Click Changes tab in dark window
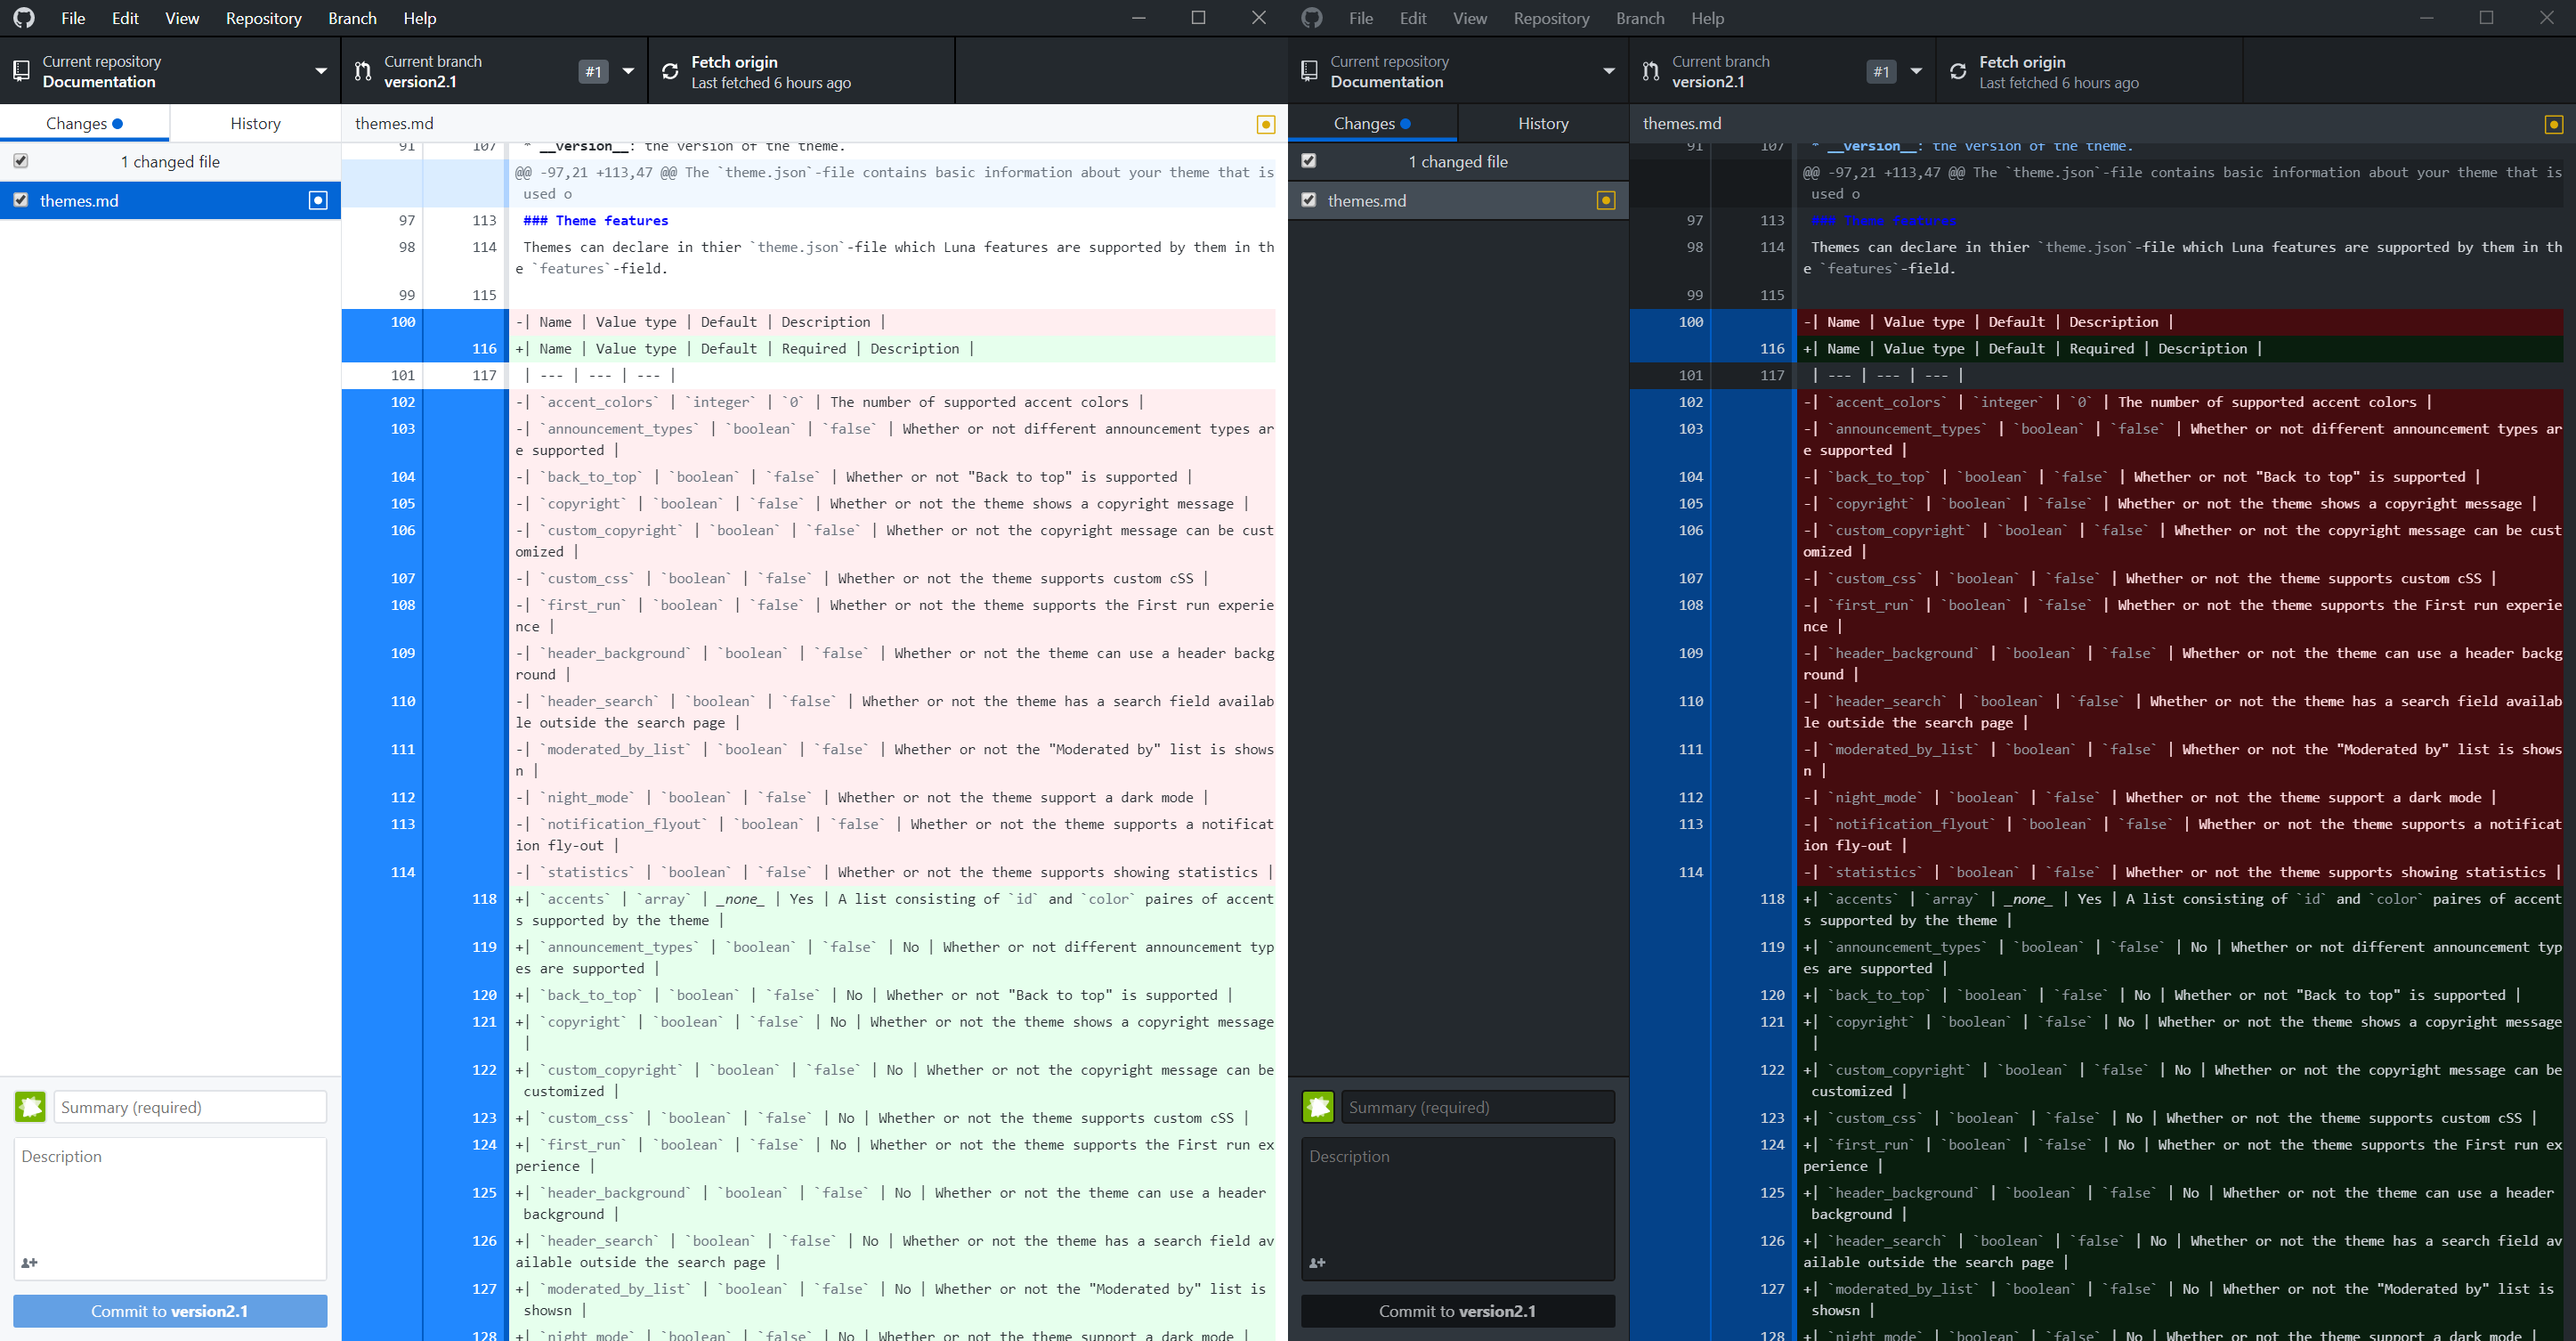 [x=1372, y=123]
